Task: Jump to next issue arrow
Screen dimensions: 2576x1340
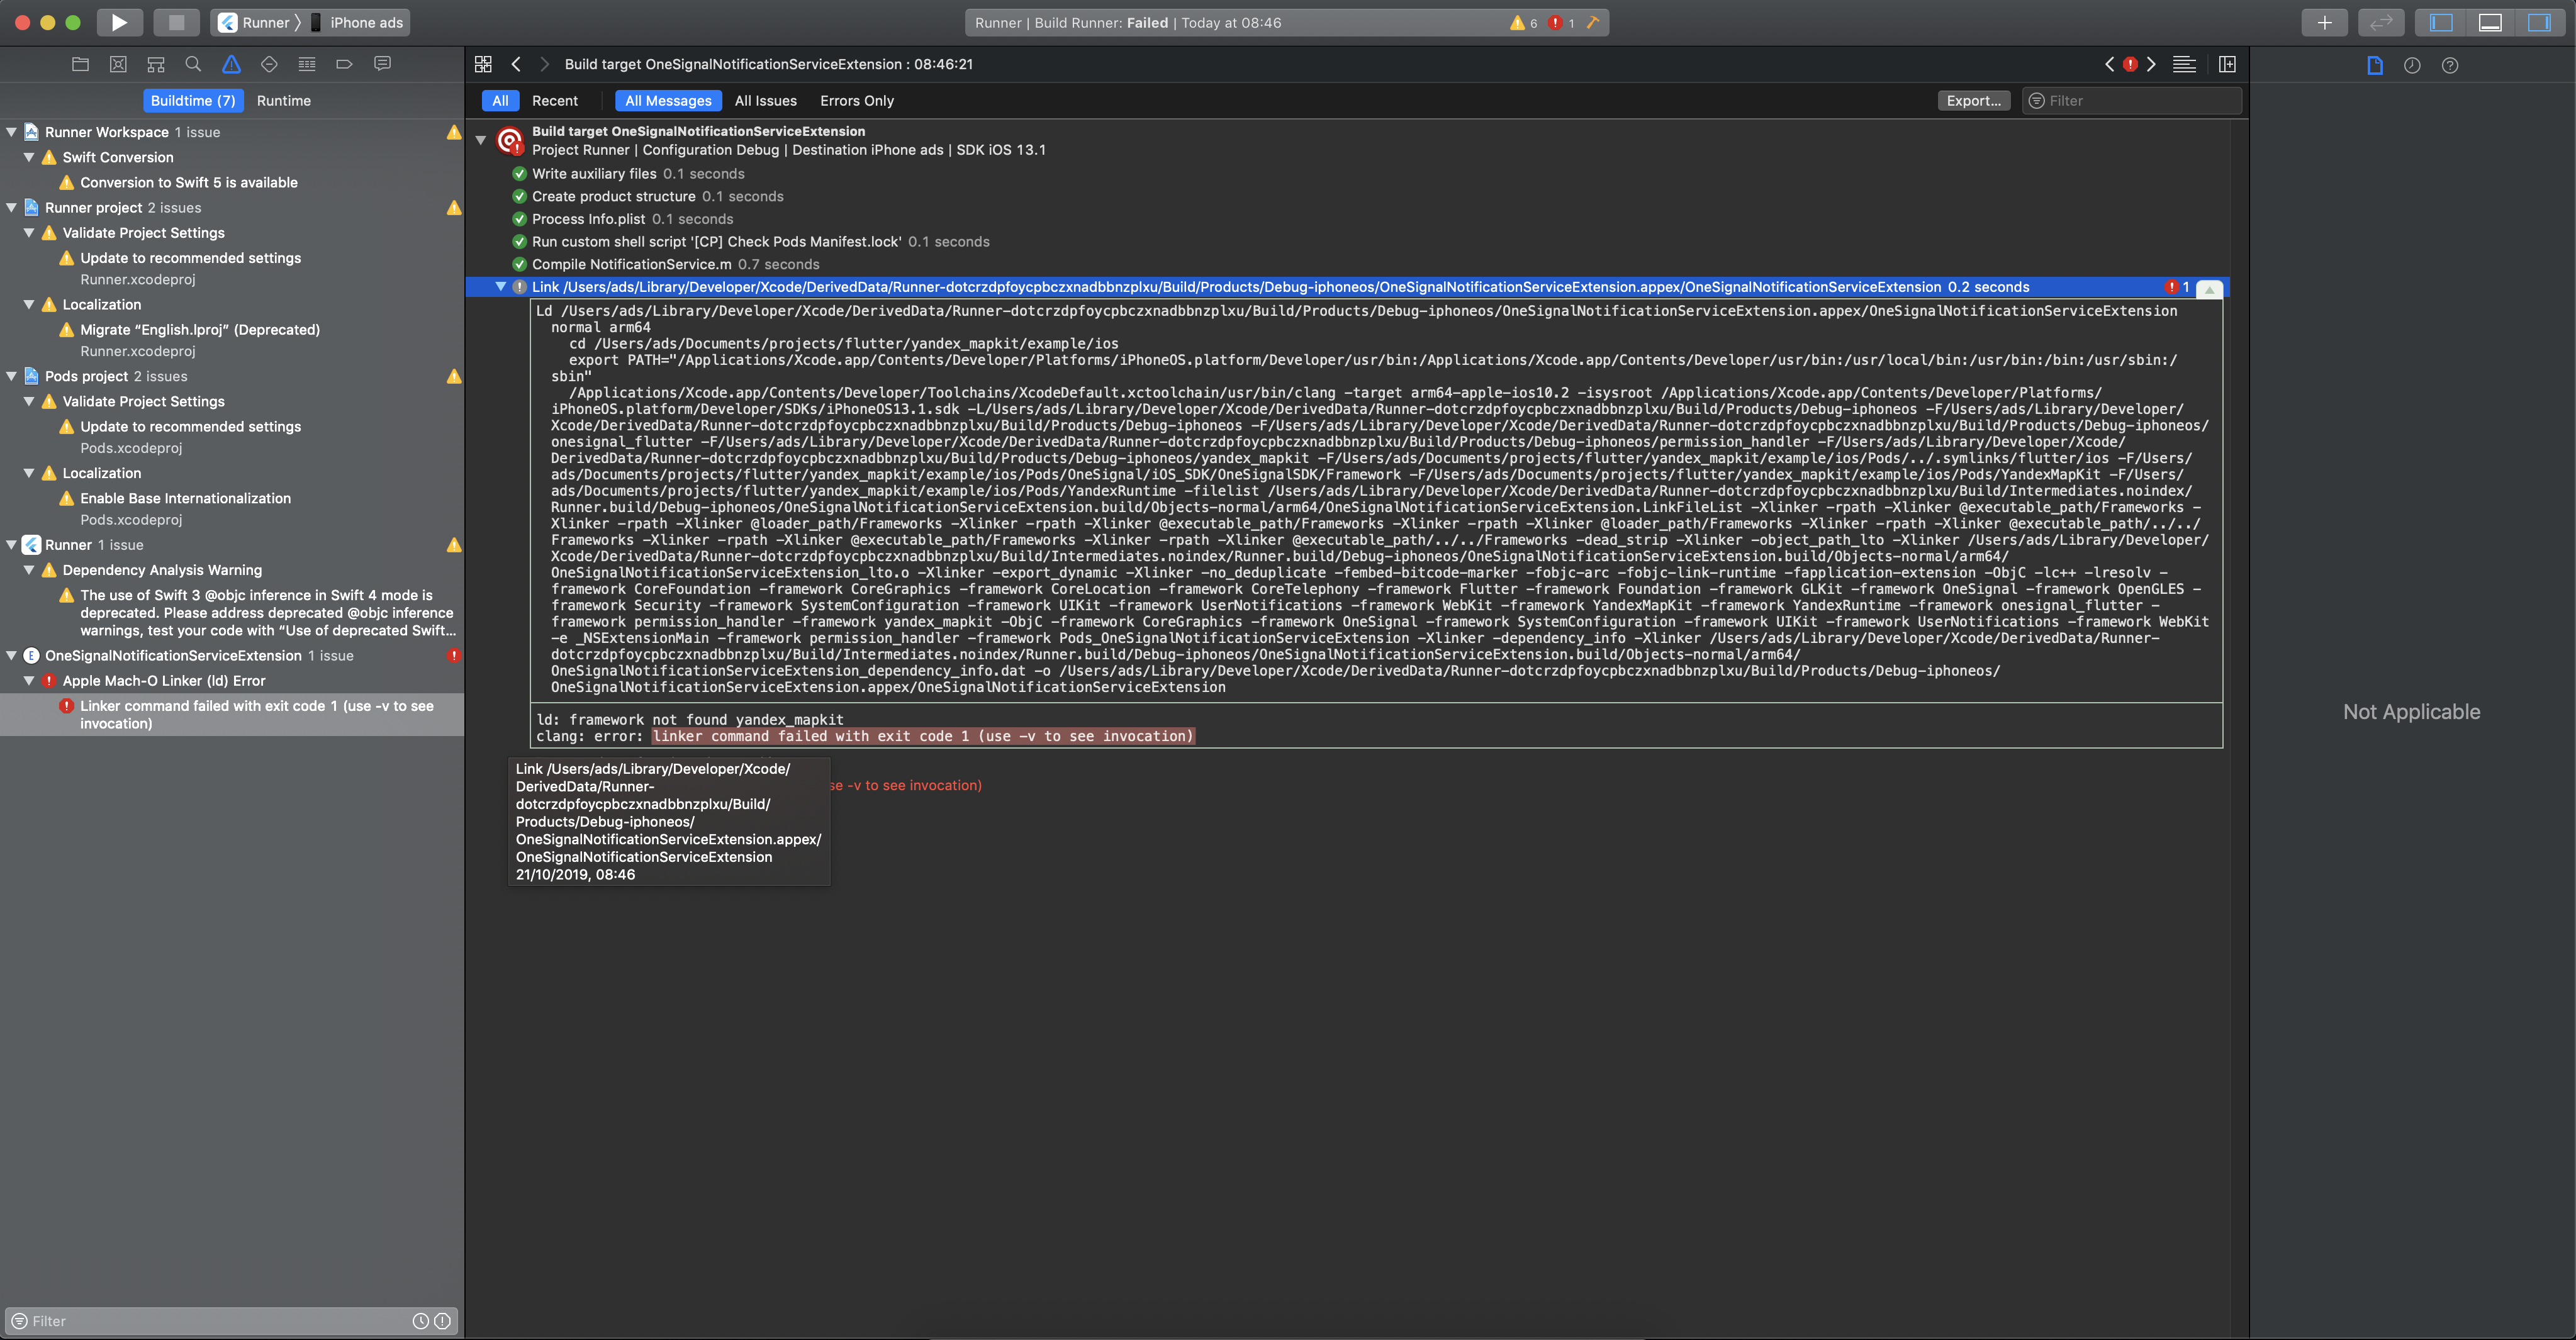Action: pyautogui.click(x=2151, y=64)
